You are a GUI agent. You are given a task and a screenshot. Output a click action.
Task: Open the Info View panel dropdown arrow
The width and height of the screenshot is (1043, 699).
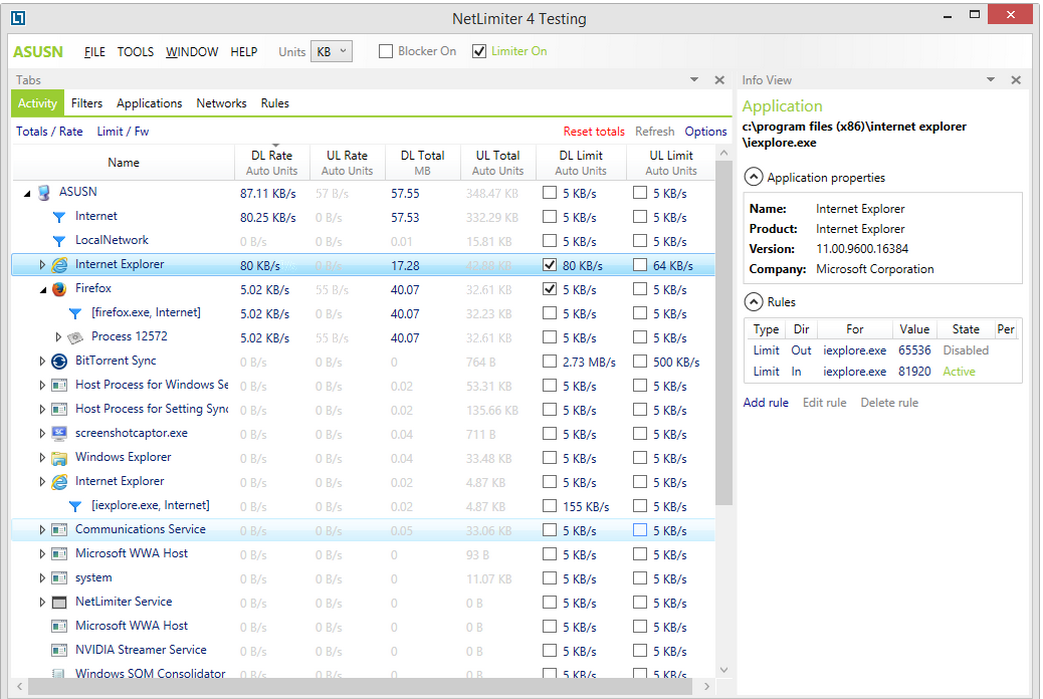[990, 80]
